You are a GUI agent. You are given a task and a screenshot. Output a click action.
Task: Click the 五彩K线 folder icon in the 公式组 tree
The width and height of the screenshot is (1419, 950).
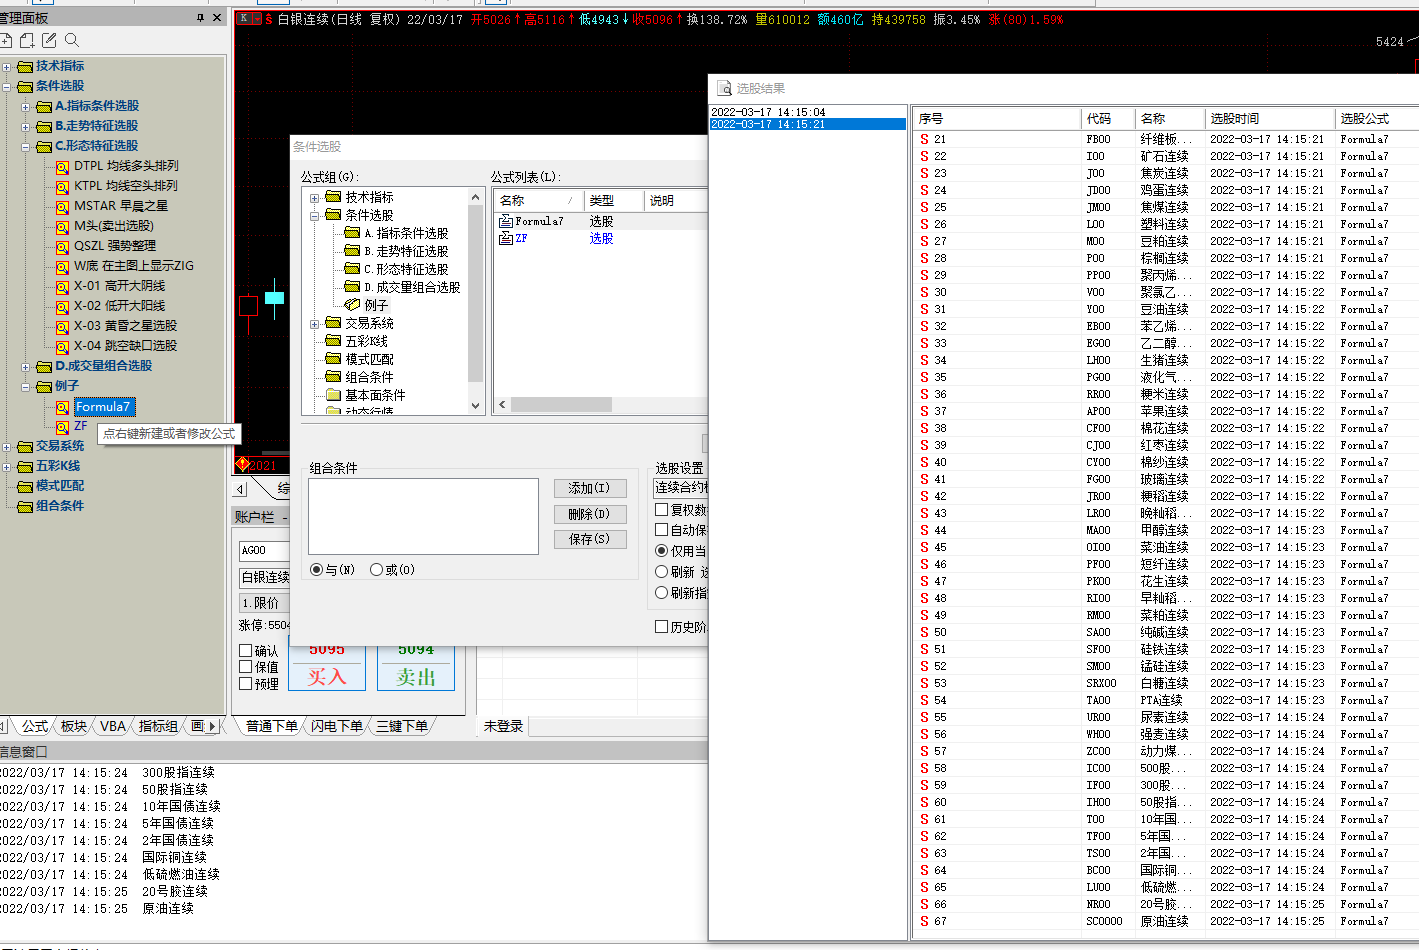click(x=334, y=341)
